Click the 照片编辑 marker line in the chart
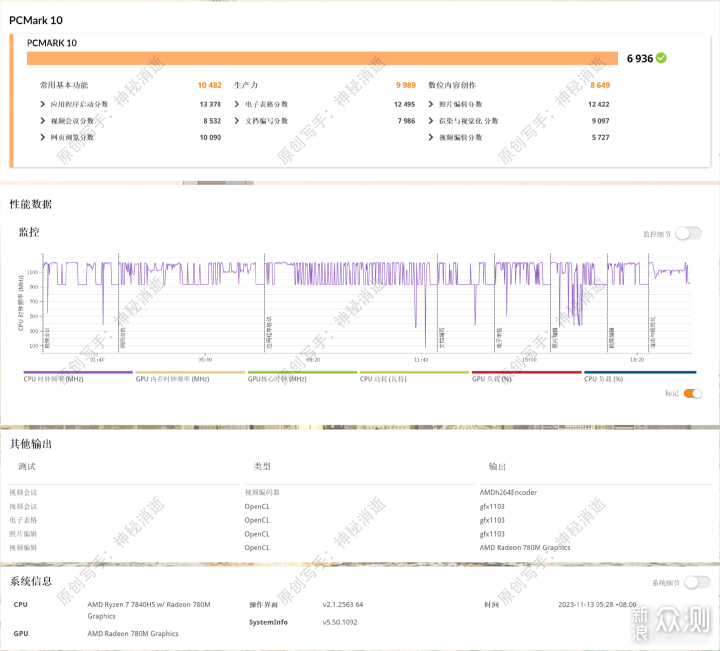 point(551,303)
